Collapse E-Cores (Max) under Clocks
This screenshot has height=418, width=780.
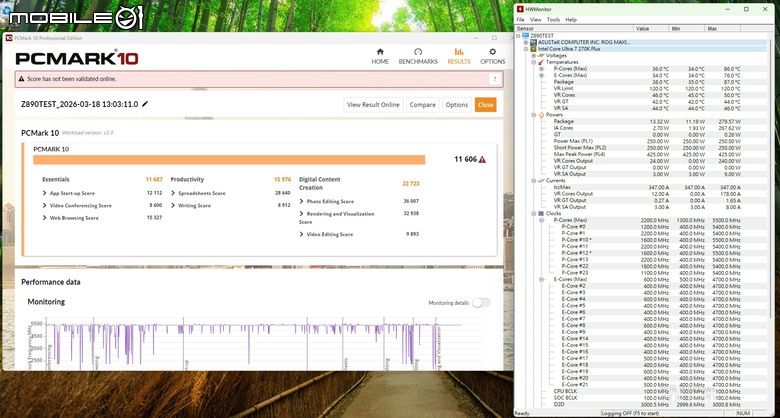click(542, 280)
